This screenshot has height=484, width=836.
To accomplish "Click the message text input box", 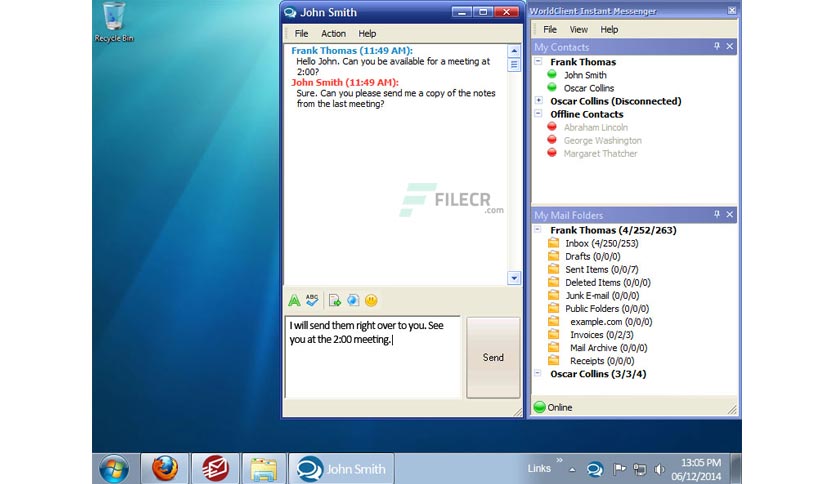I will [x=373, y=357].
